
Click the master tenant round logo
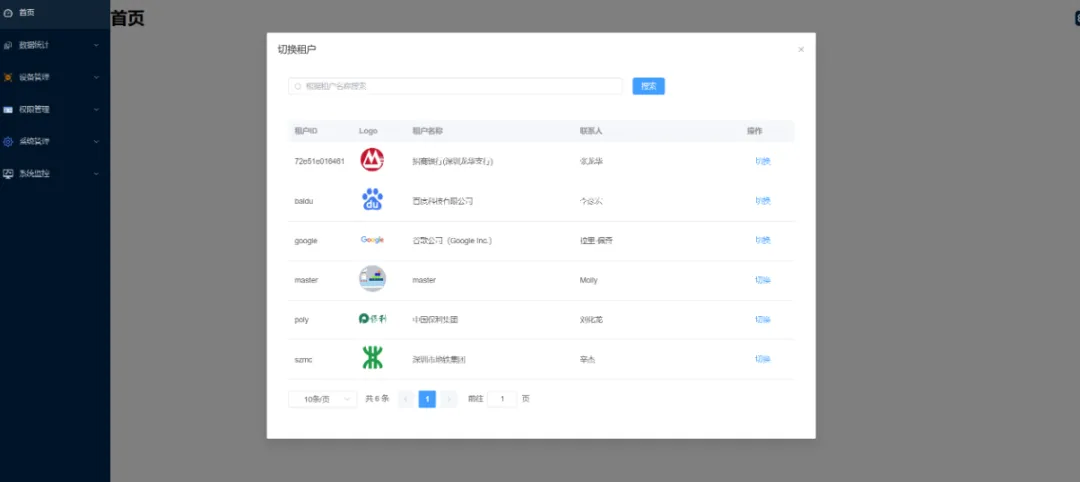click(372, 279)
